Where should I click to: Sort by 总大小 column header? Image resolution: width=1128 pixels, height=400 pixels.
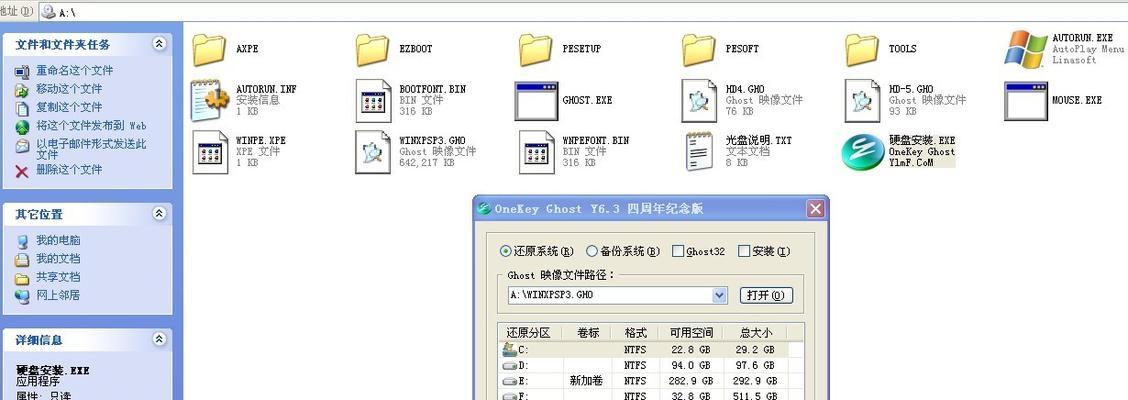(x=755, y=332)
